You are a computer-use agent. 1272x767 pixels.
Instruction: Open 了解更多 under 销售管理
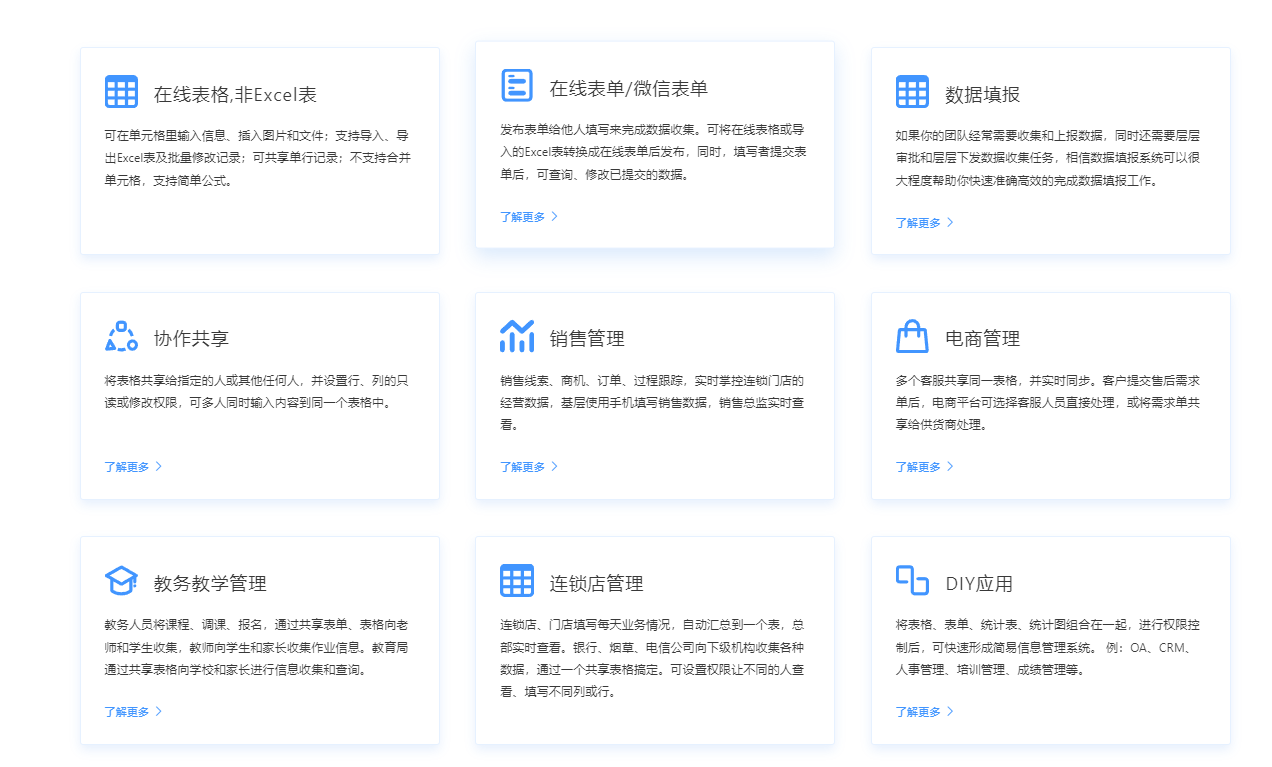(523, 466)
